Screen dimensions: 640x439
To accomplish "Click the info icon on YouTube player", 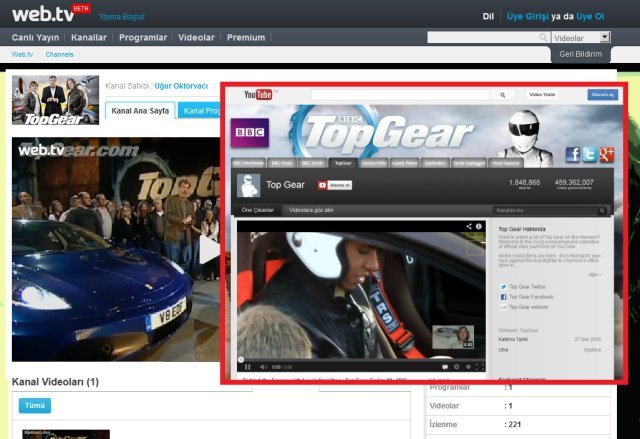I will [x=478, y=226].
